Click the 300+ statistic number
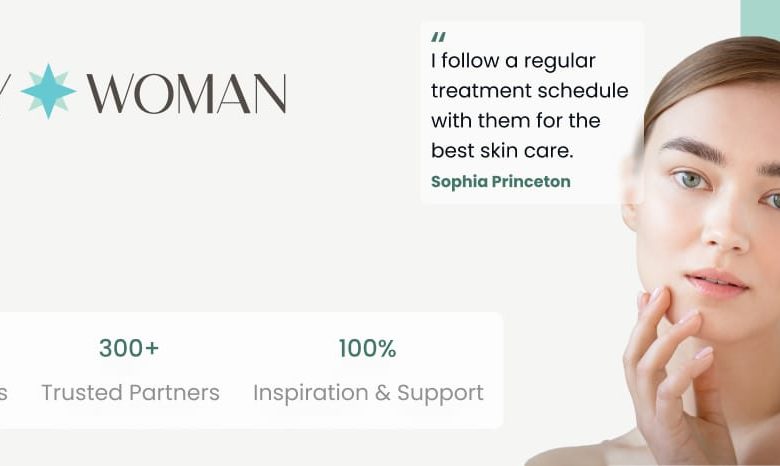Viewport: 780px width, 466px height. pos(129,348)
